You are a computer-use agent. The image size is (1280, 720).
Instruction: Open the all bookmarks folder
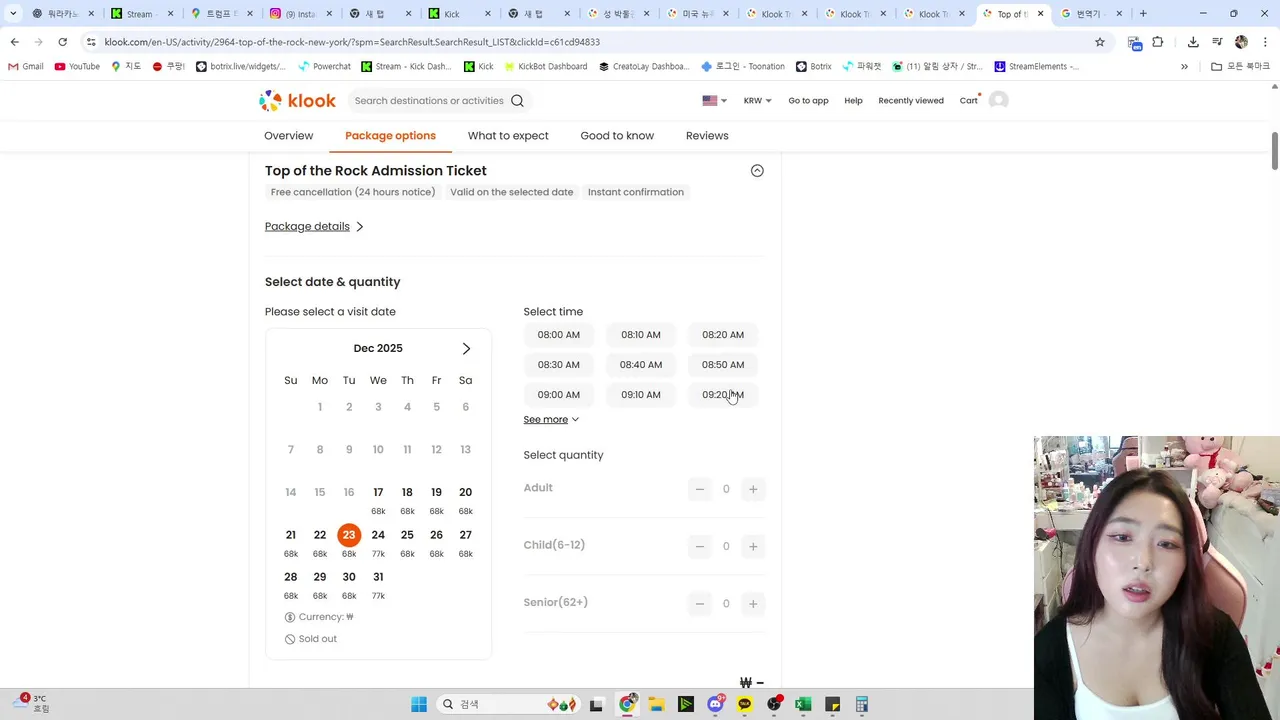pos(1240,66)
